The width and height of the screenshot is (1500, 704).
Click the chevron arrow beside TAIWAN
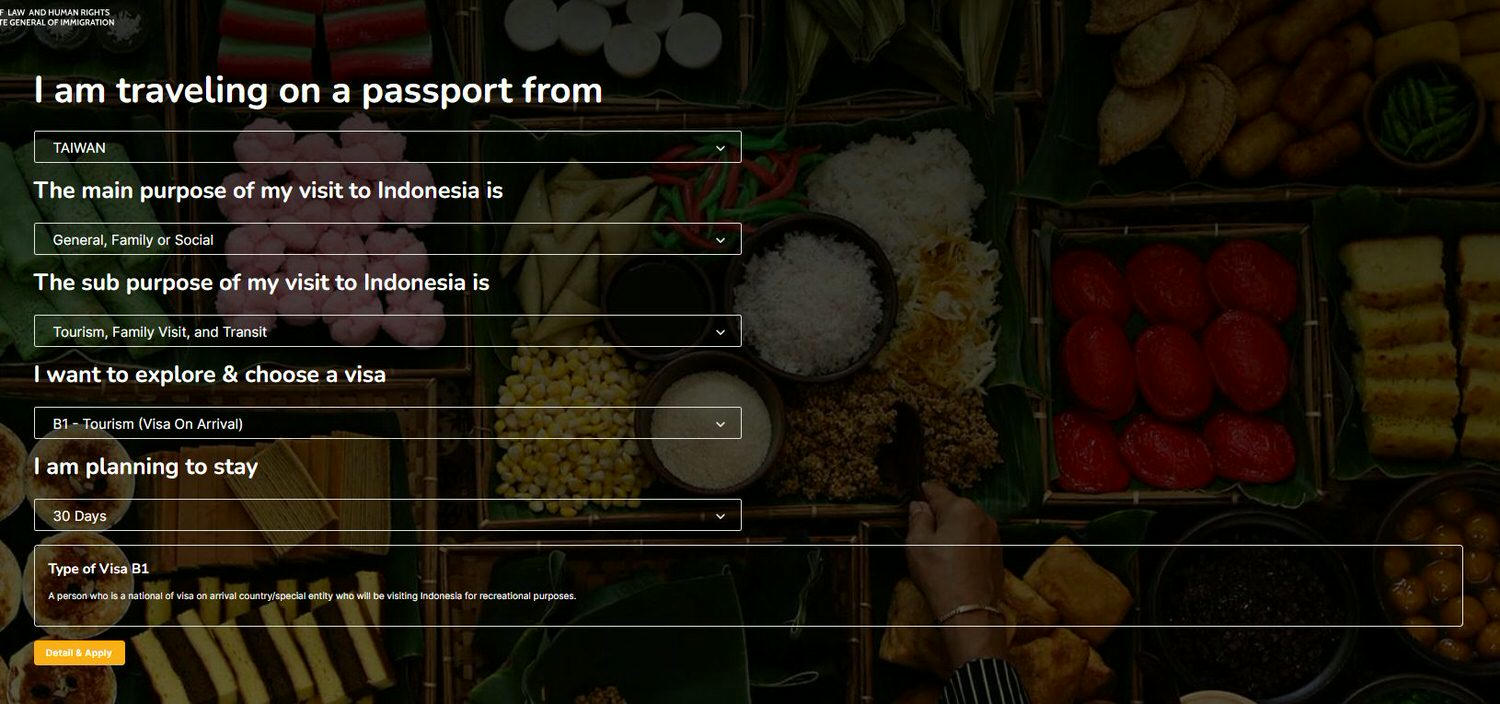(720, 148)
